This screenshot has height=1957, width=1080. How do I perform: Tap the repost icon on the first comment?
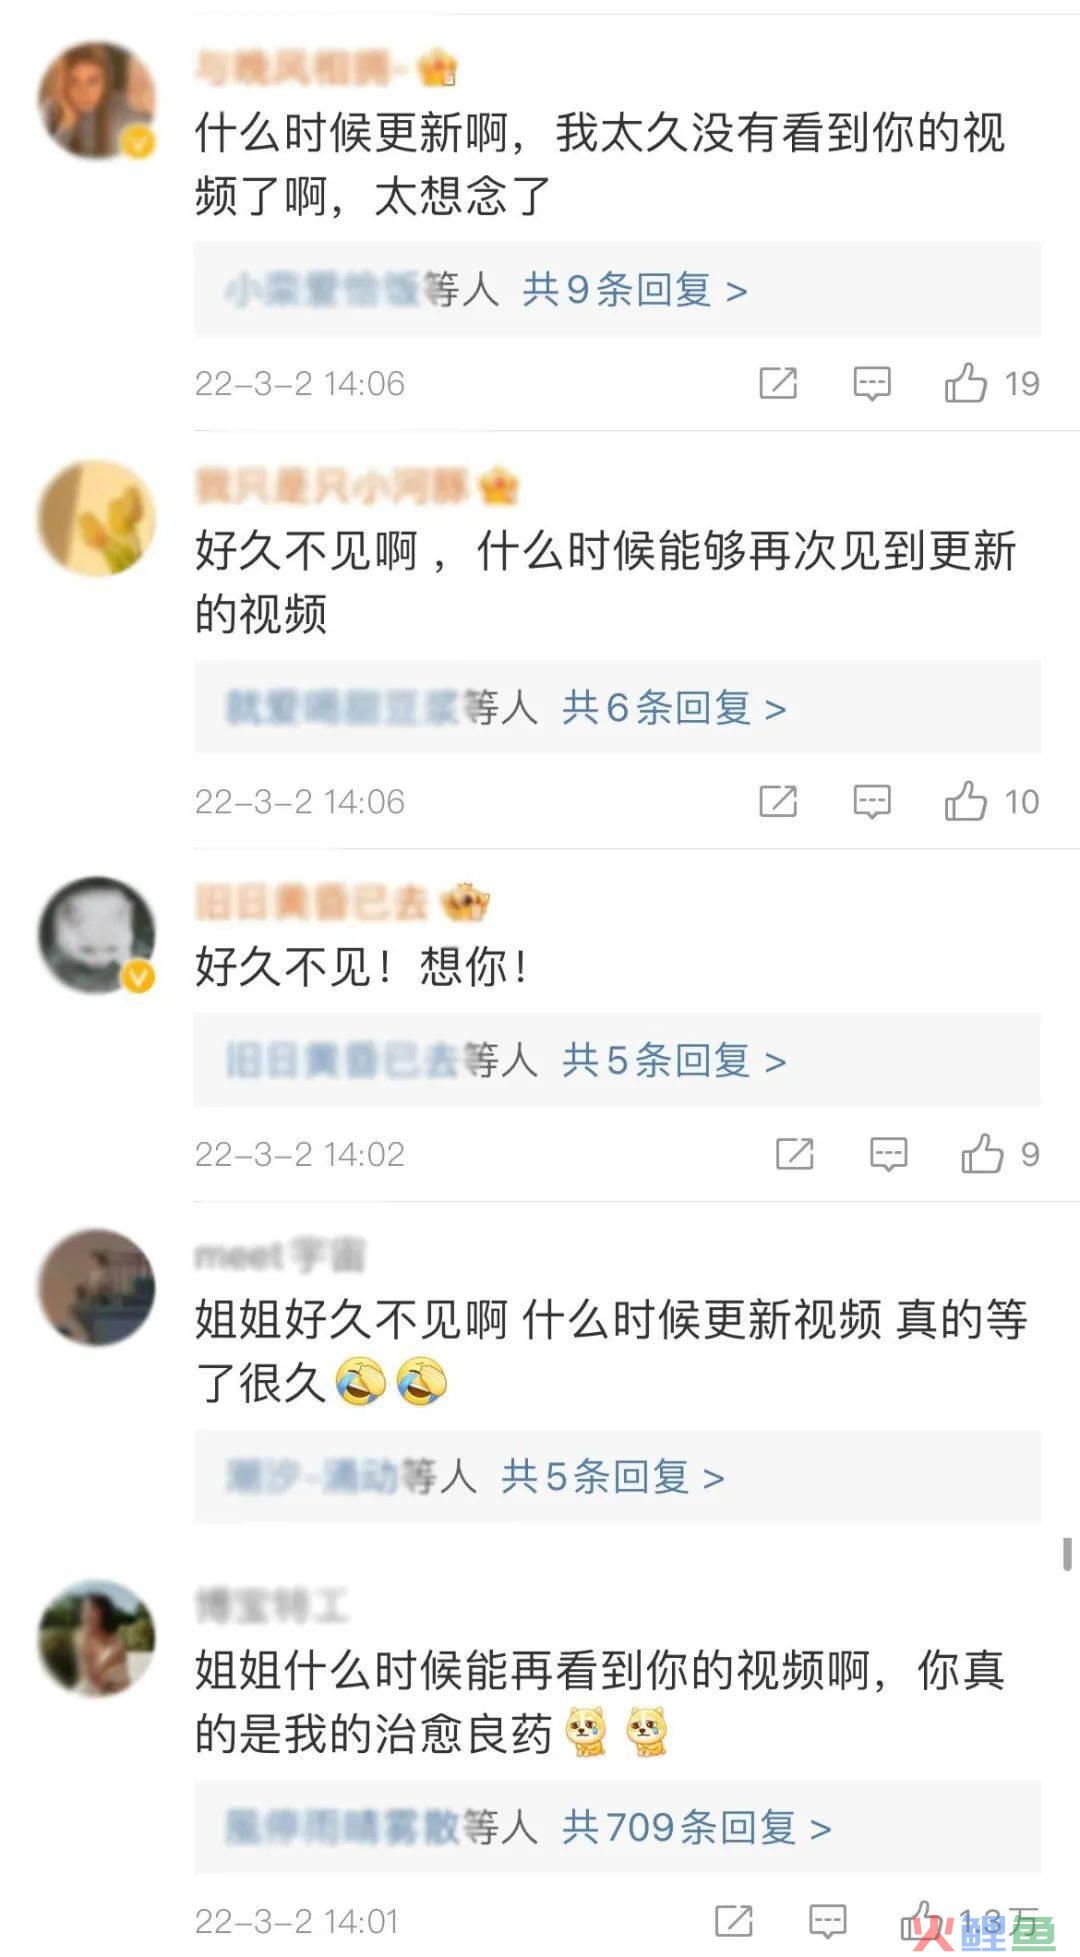coord(778,383)
